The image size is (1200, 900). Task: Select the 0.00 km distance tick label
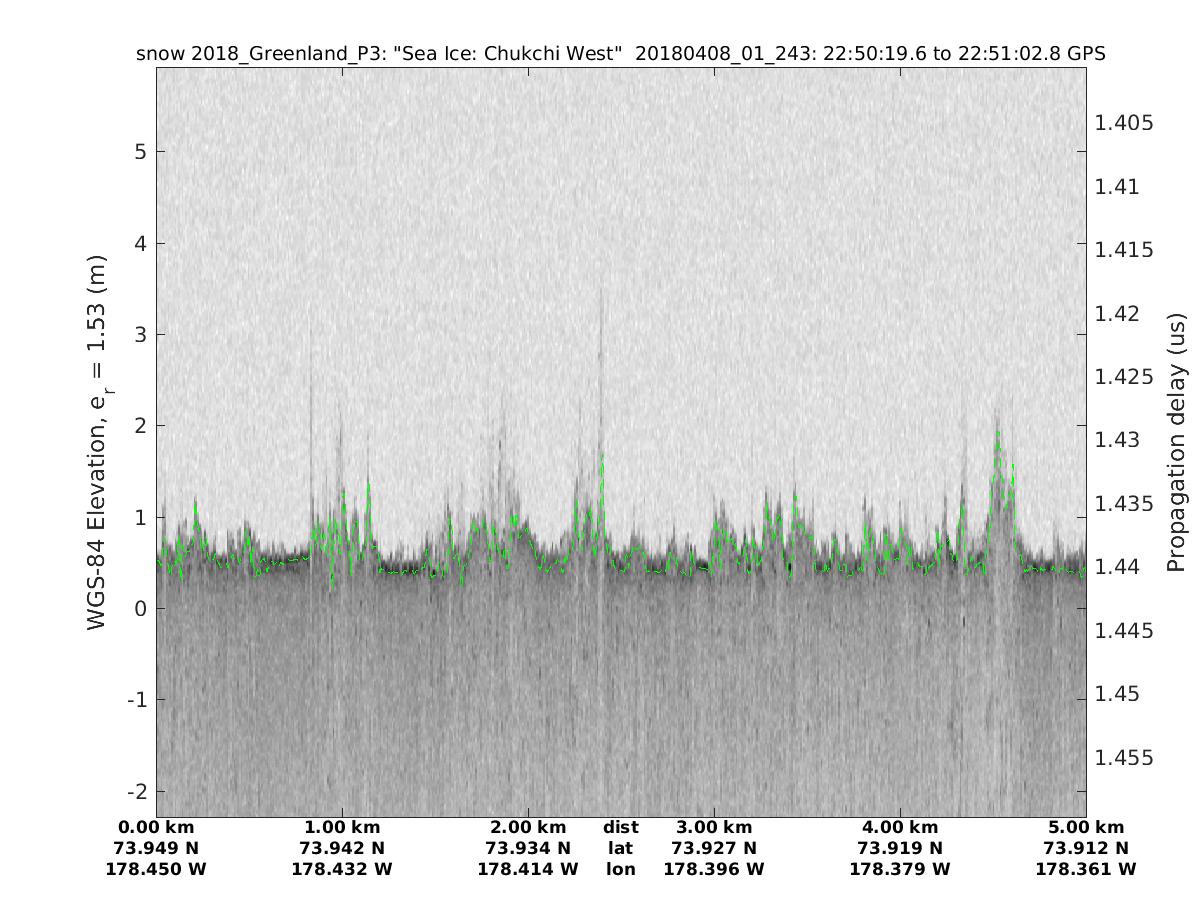point(156,828)
